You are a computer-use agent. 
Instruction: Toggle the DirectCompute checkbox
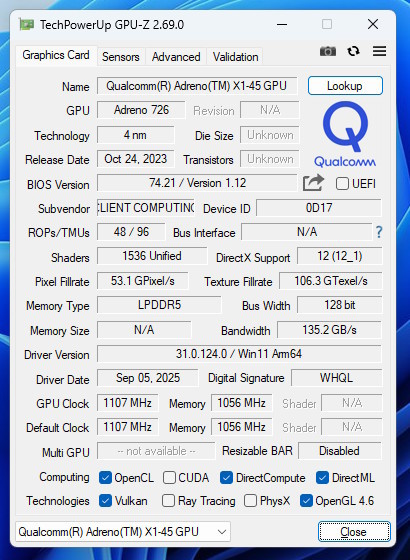226,478
